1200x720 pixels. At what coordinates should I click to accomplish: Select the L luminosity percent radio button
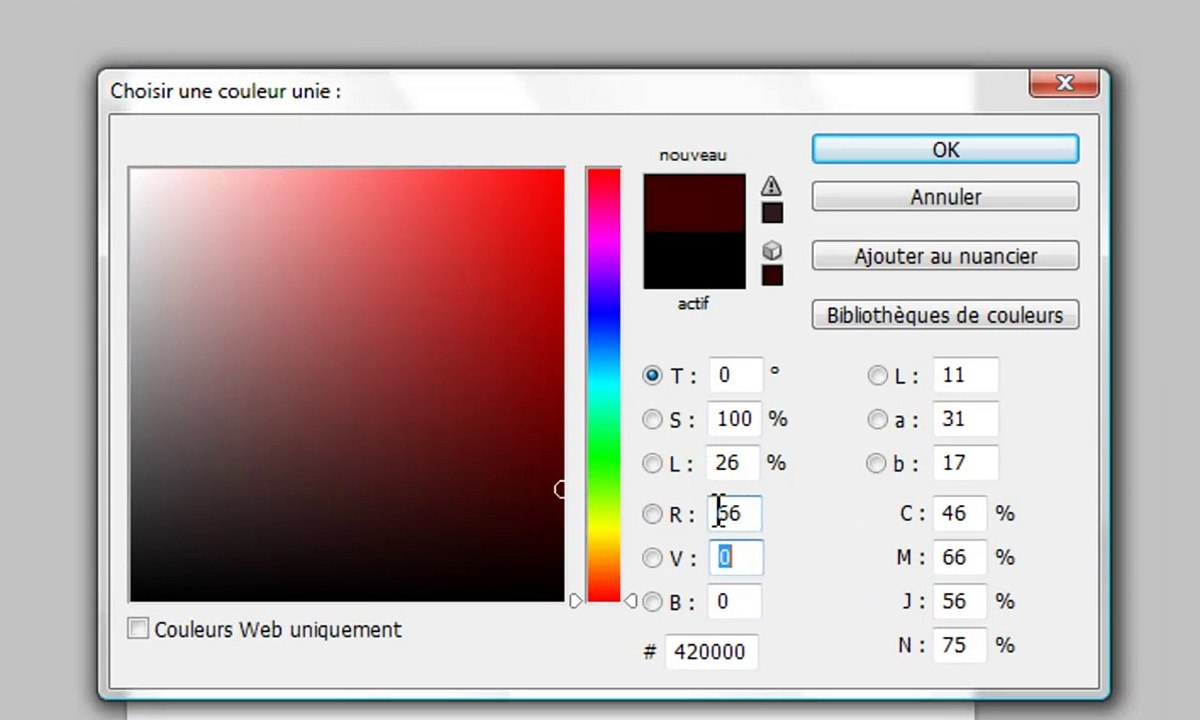(x=652, y=464)
